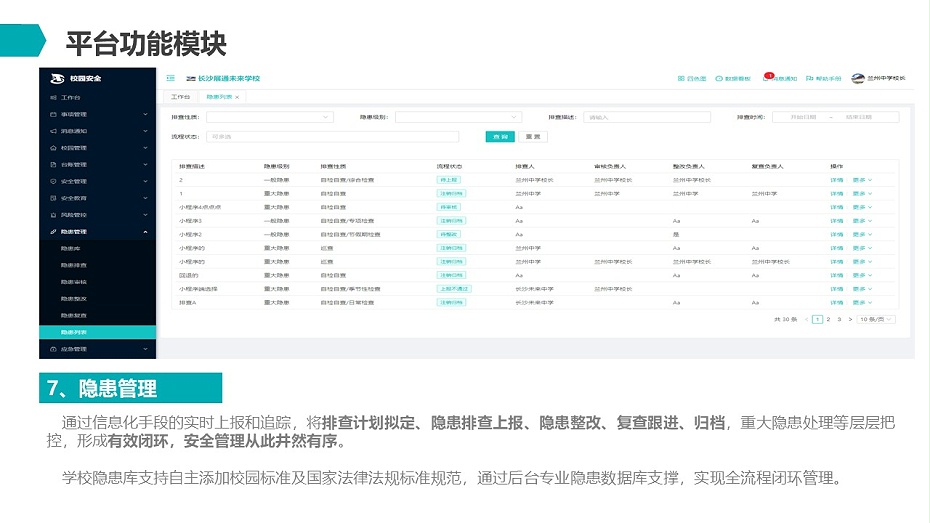Viewport: 930px width, 523px height.
Task: Go to page 2 in pagination
Action: pos(829,320)
